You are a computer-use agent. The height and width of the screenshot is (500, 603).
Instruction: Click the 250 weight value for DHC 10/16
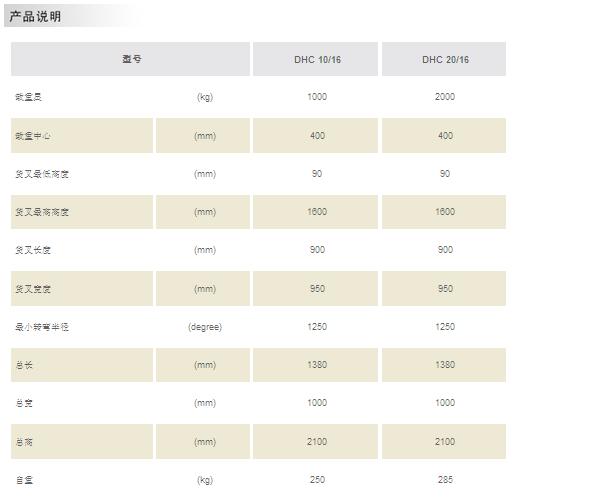(317, 480)
